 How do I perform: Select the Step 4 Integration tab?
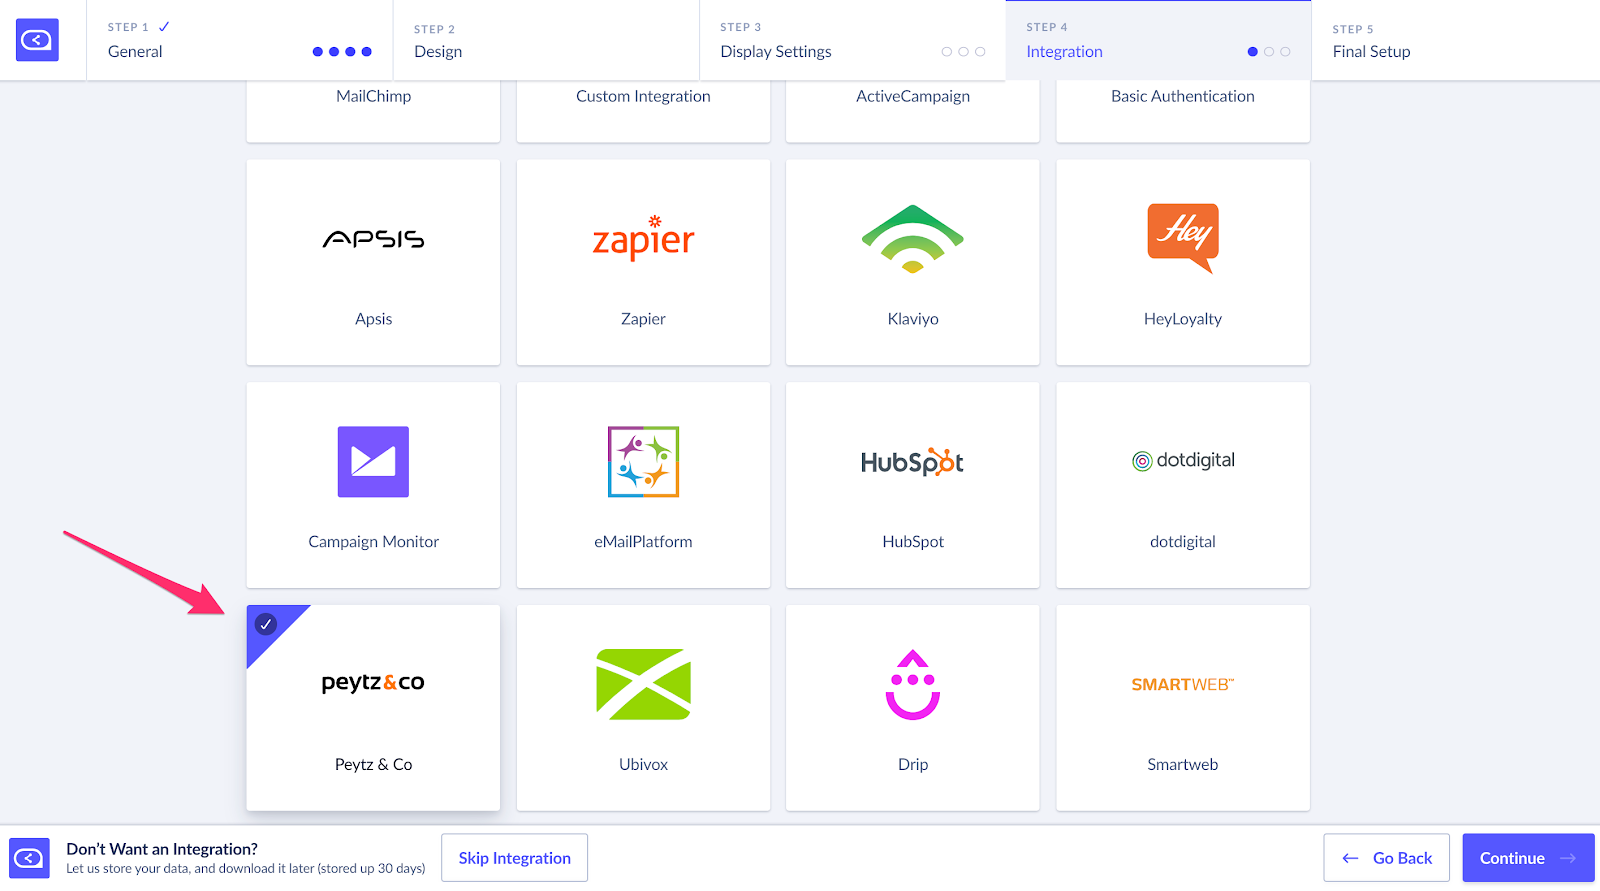coord(1158,40)
